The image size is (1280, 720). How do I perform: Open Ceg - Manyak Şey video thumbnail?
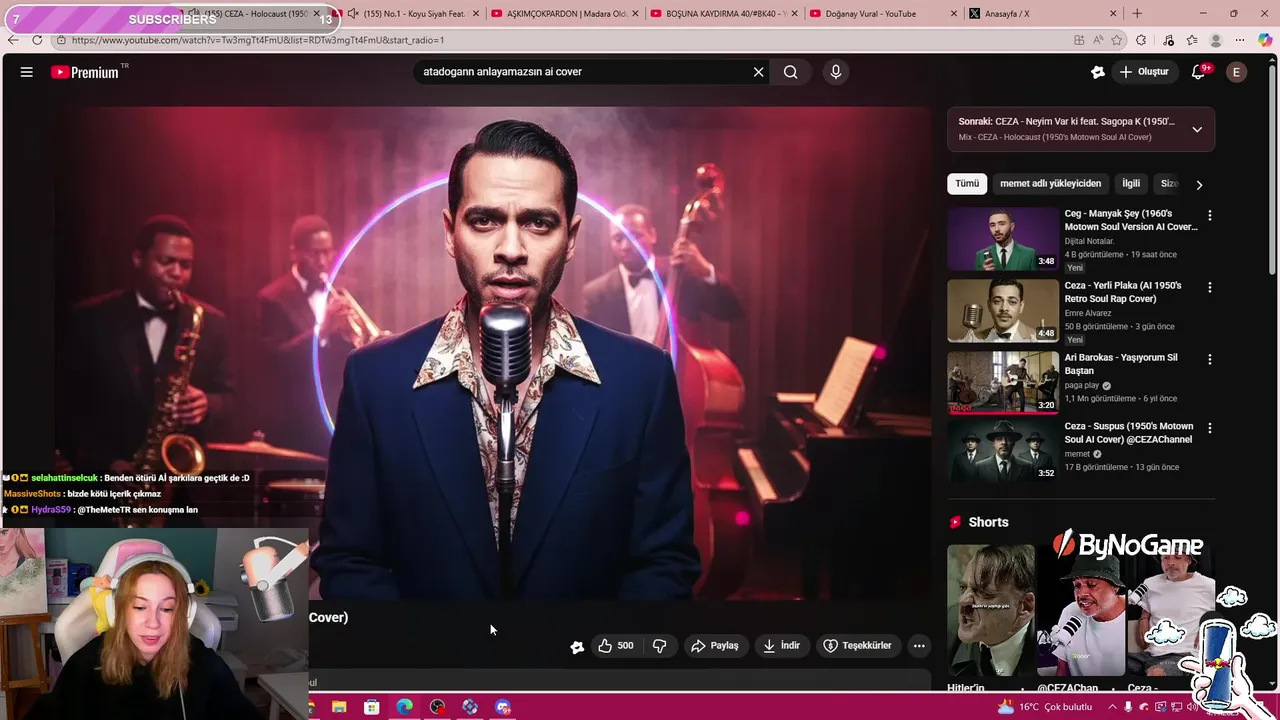(1003, 239)
